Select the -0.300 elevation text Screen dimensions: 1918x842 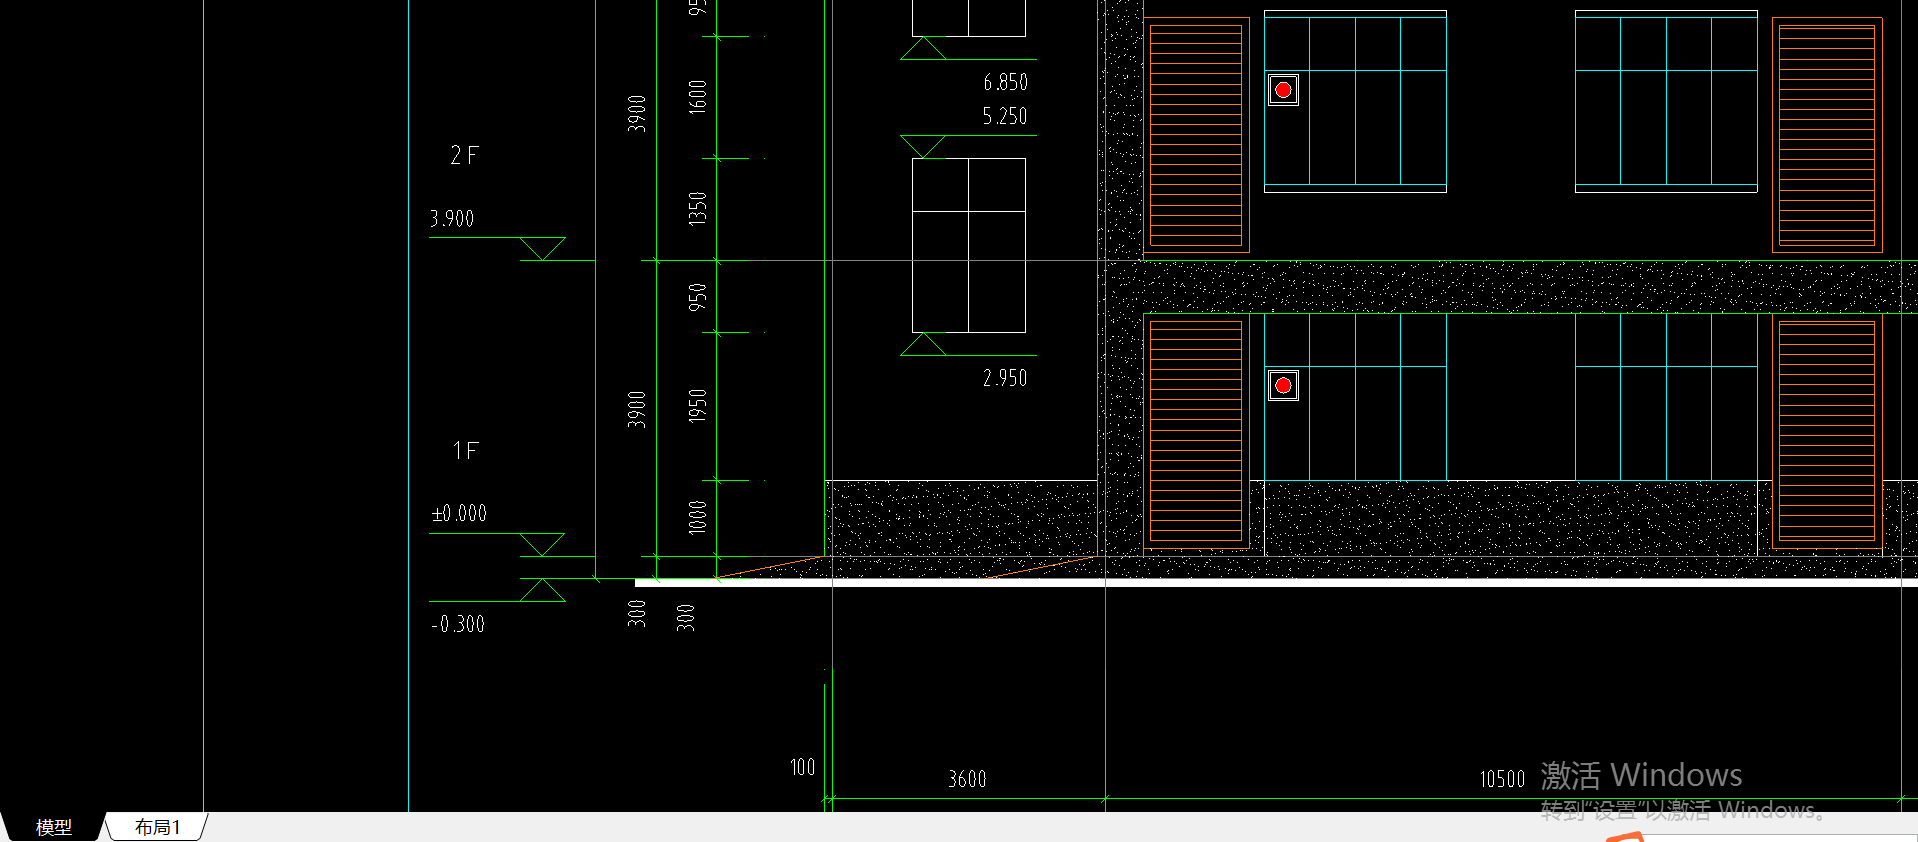click(x=458, y=624)
